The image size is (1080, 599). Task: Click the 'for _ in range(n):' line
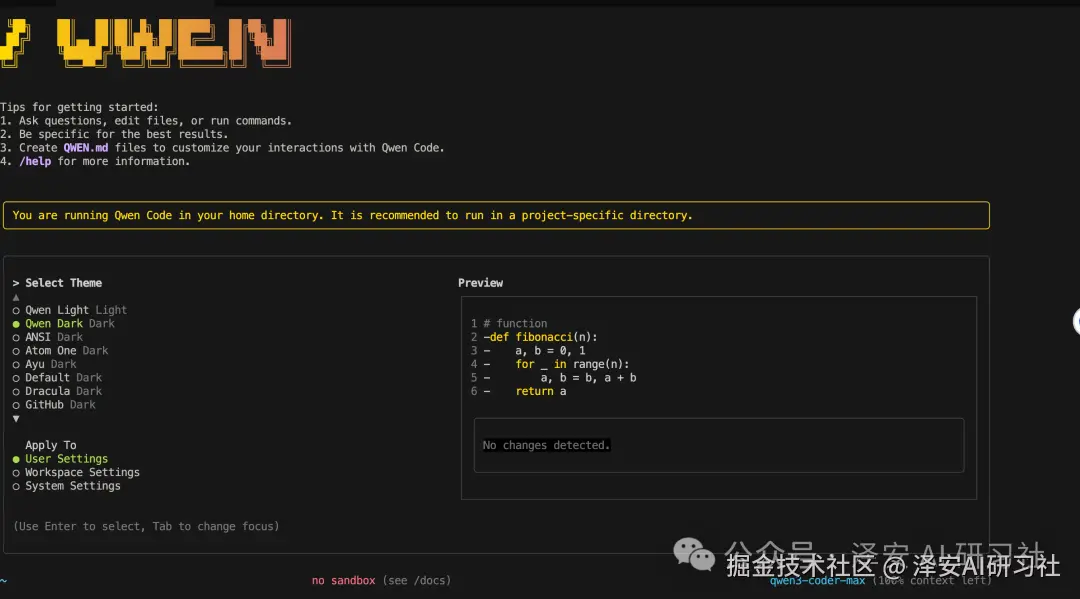pos(572,364)
